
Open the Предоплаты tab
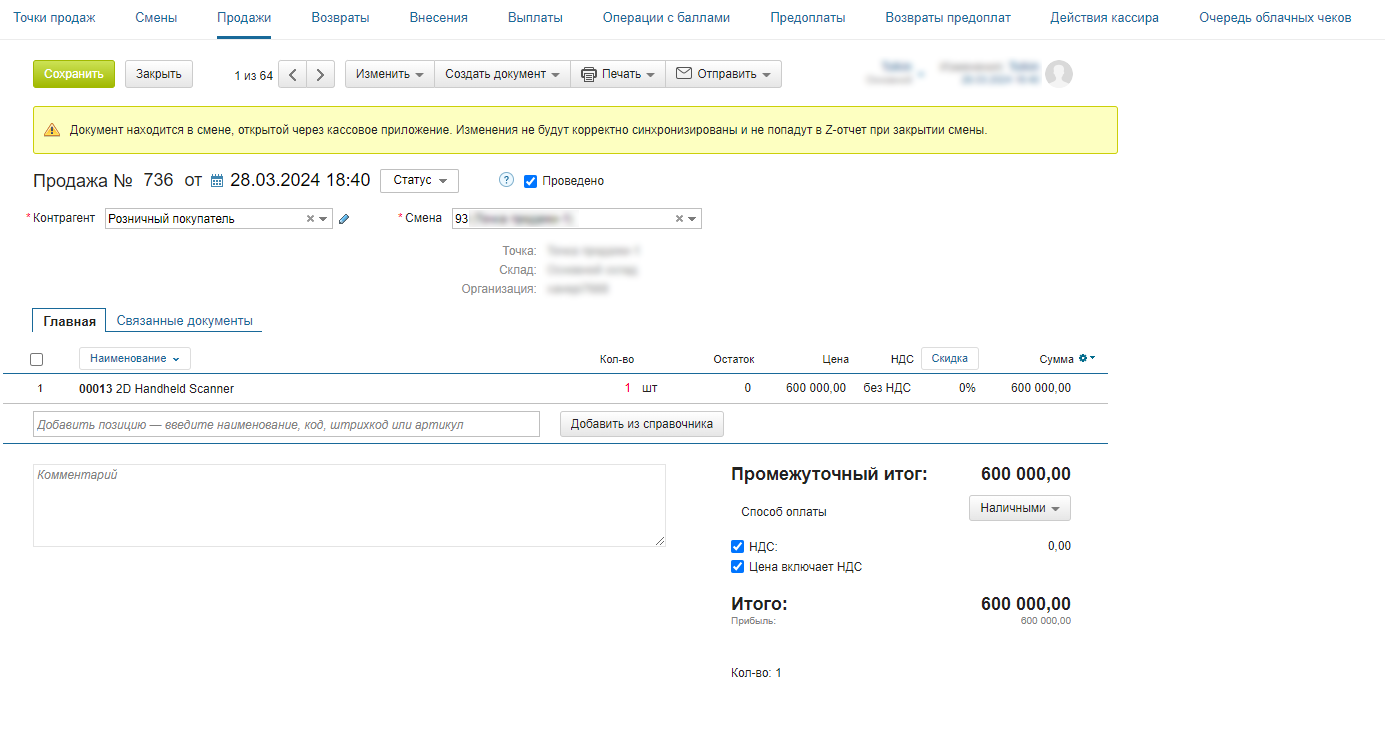coord(808,18)
